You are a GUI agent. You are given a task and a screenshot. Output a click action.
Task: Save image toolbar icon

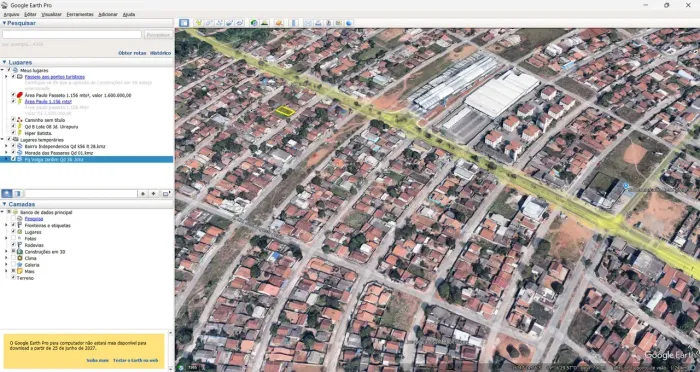point(329,23)
